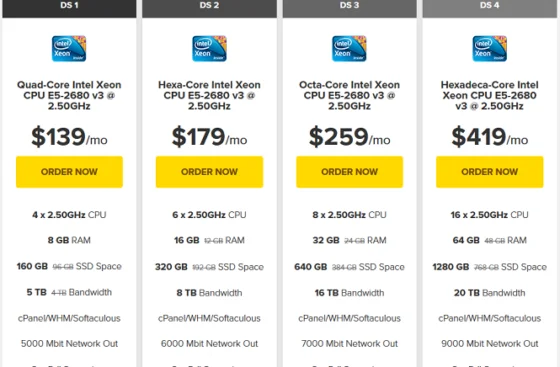Click the 5000 Mbit Network Out text
This screenshot has height=367, width=560.
(69, 343)
